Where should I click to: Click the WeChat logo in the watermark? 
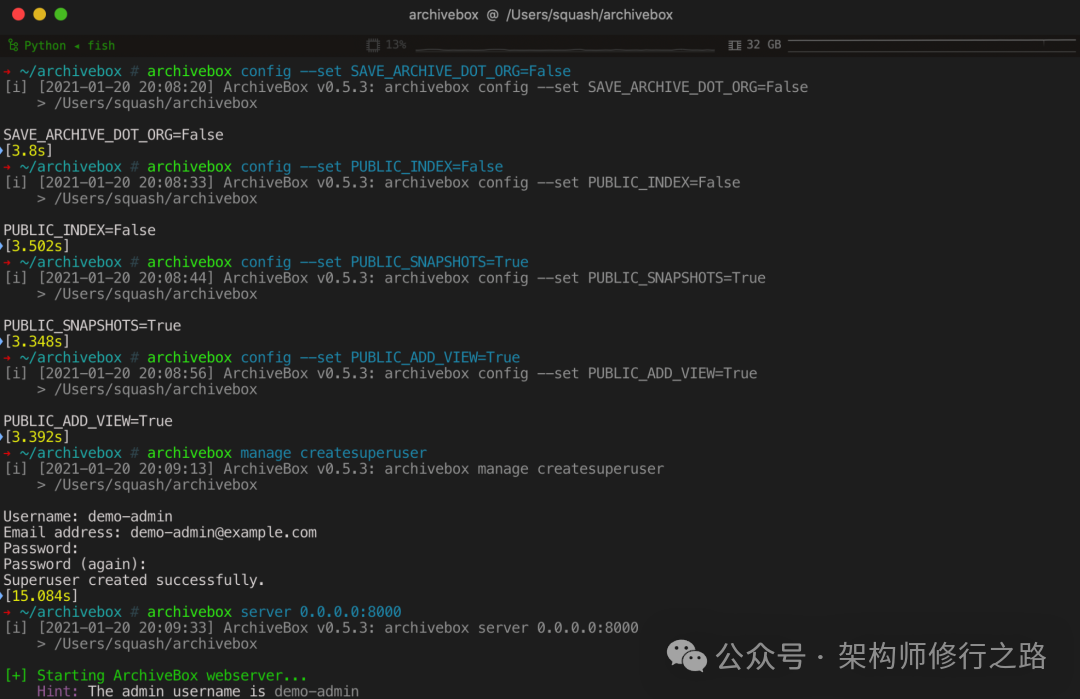[687, 655]
